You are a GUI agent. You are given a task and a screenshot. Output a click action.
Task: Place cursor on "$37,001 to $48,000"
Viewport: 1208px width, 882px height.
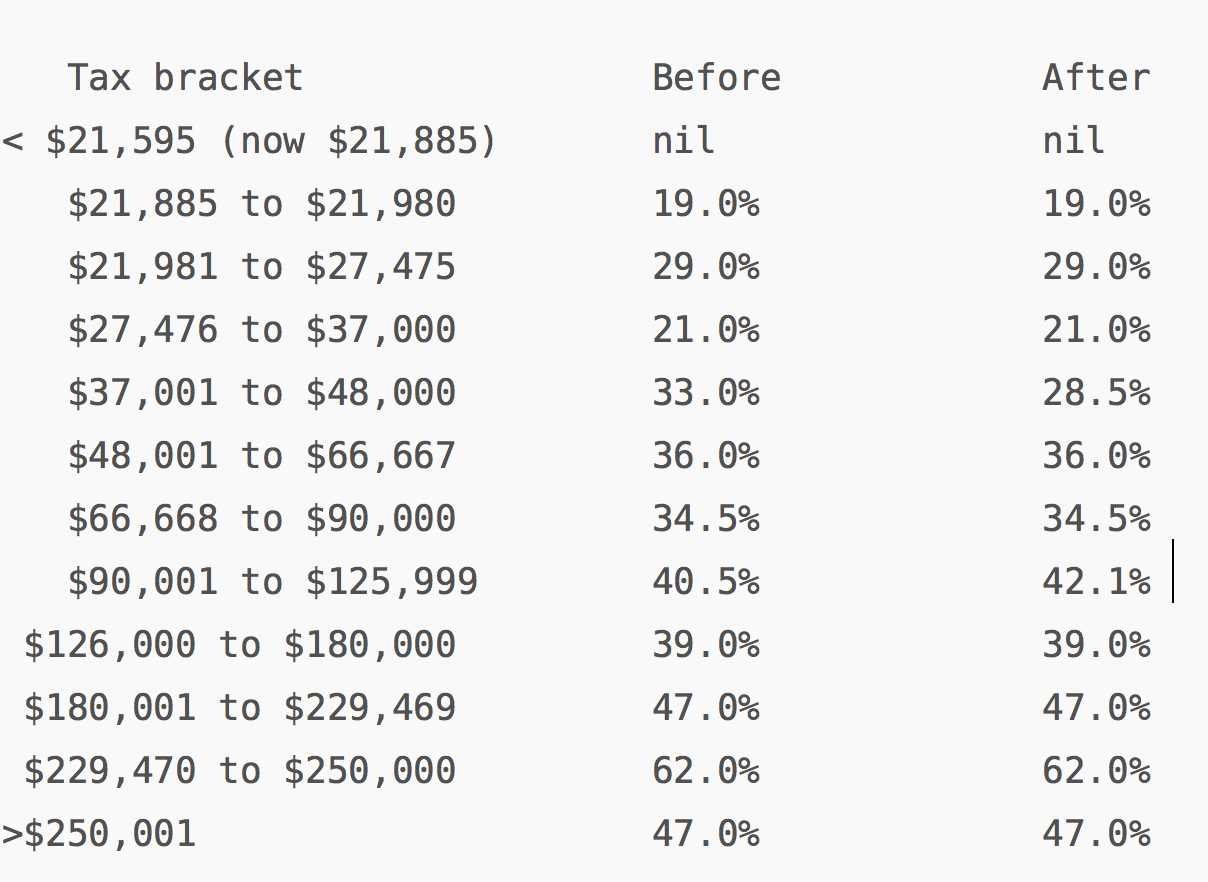[262, 393]
